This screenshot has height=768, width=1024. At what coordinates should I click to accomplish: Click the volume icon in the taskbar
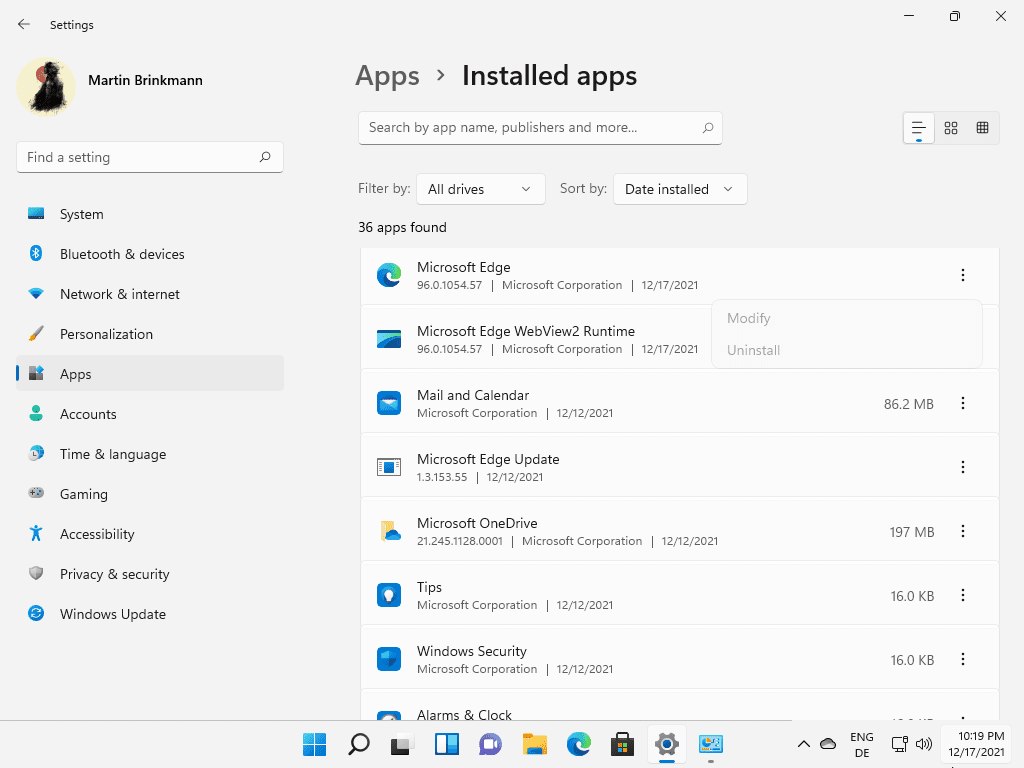click(924, 744)
